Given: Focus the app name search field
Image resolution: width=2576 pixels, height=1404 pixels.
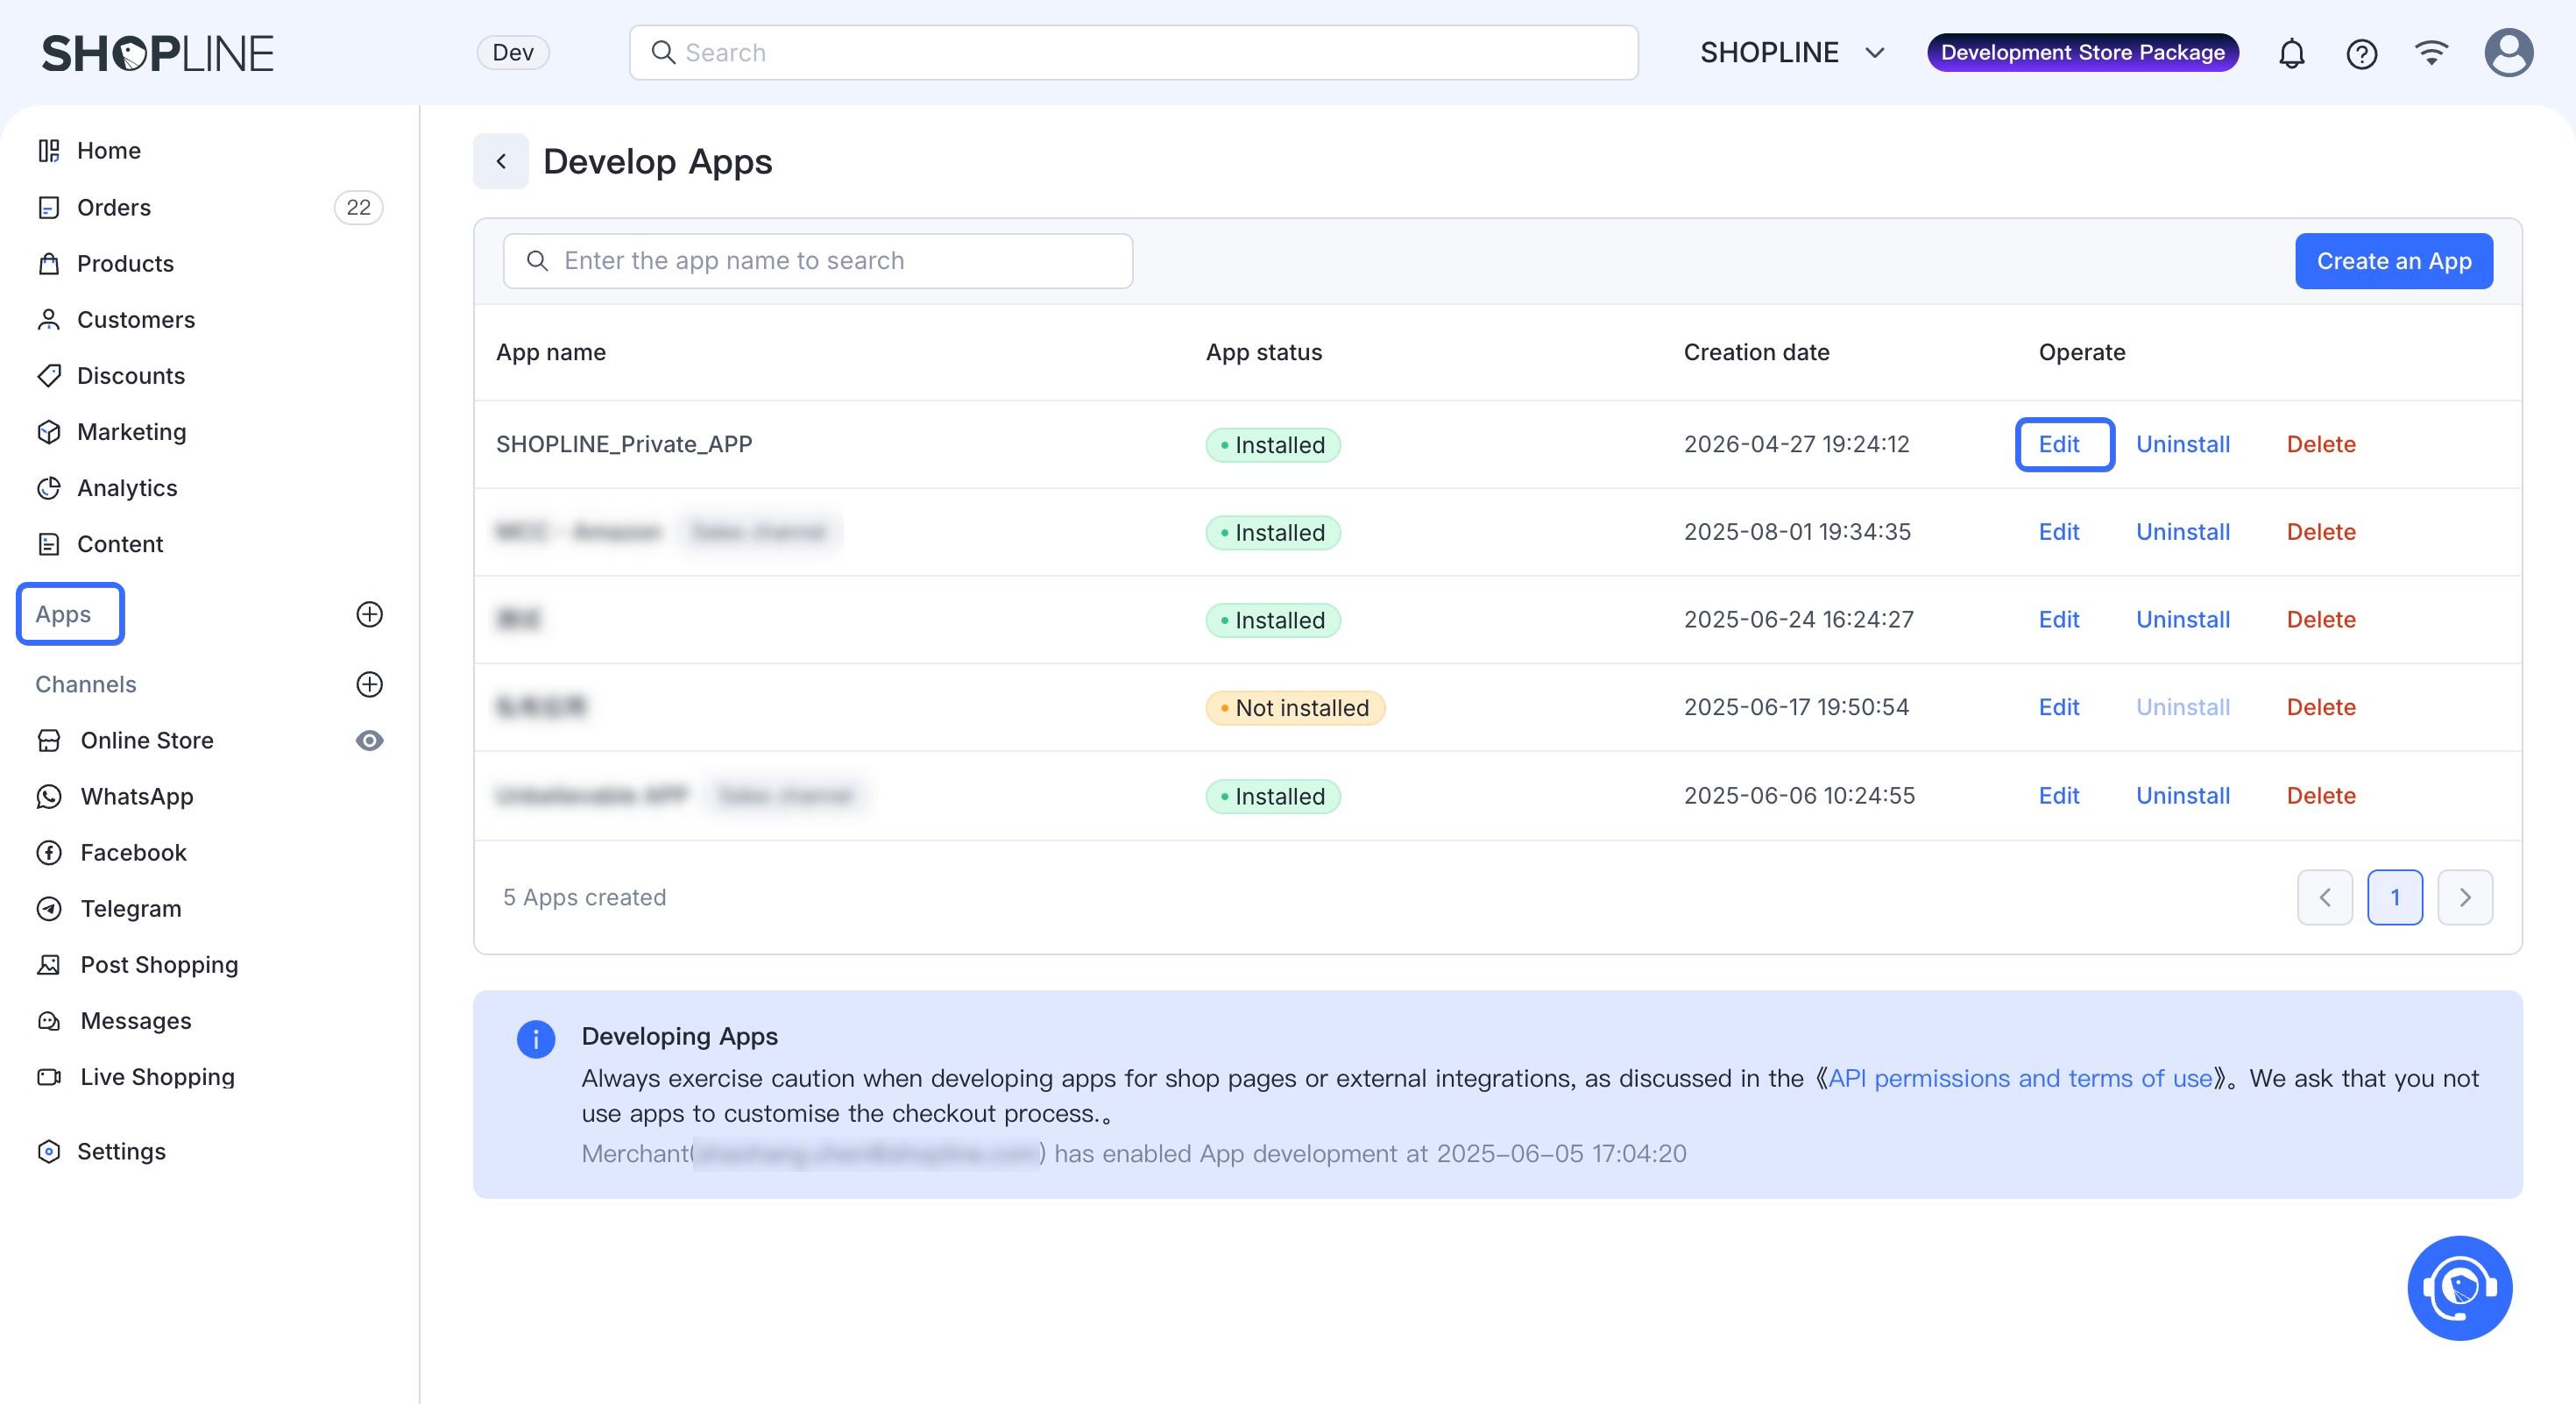Looking at the screenshot, I should point(818,261).
